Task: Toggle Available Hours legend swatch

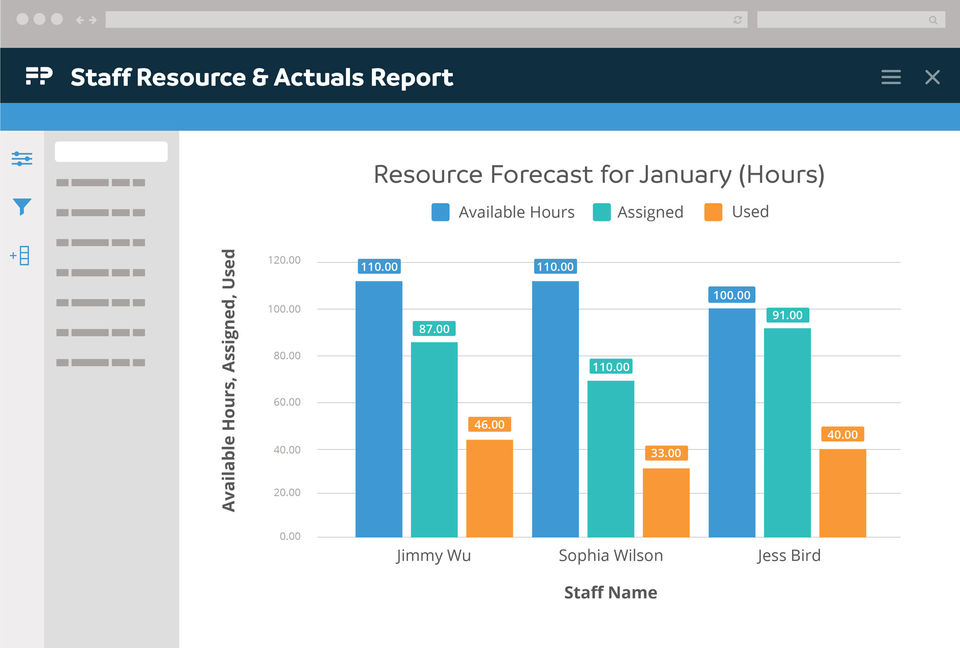Action: click(441, 212)
